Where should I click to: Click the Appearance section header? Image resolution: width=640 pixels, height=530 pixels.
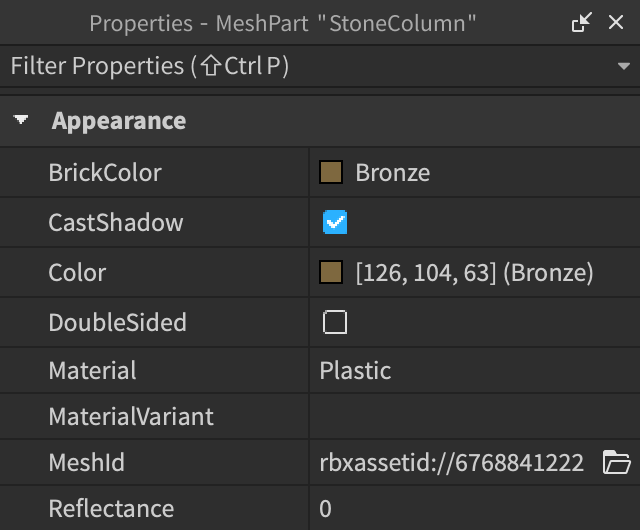pyautogui.click(x=119, y=121)
